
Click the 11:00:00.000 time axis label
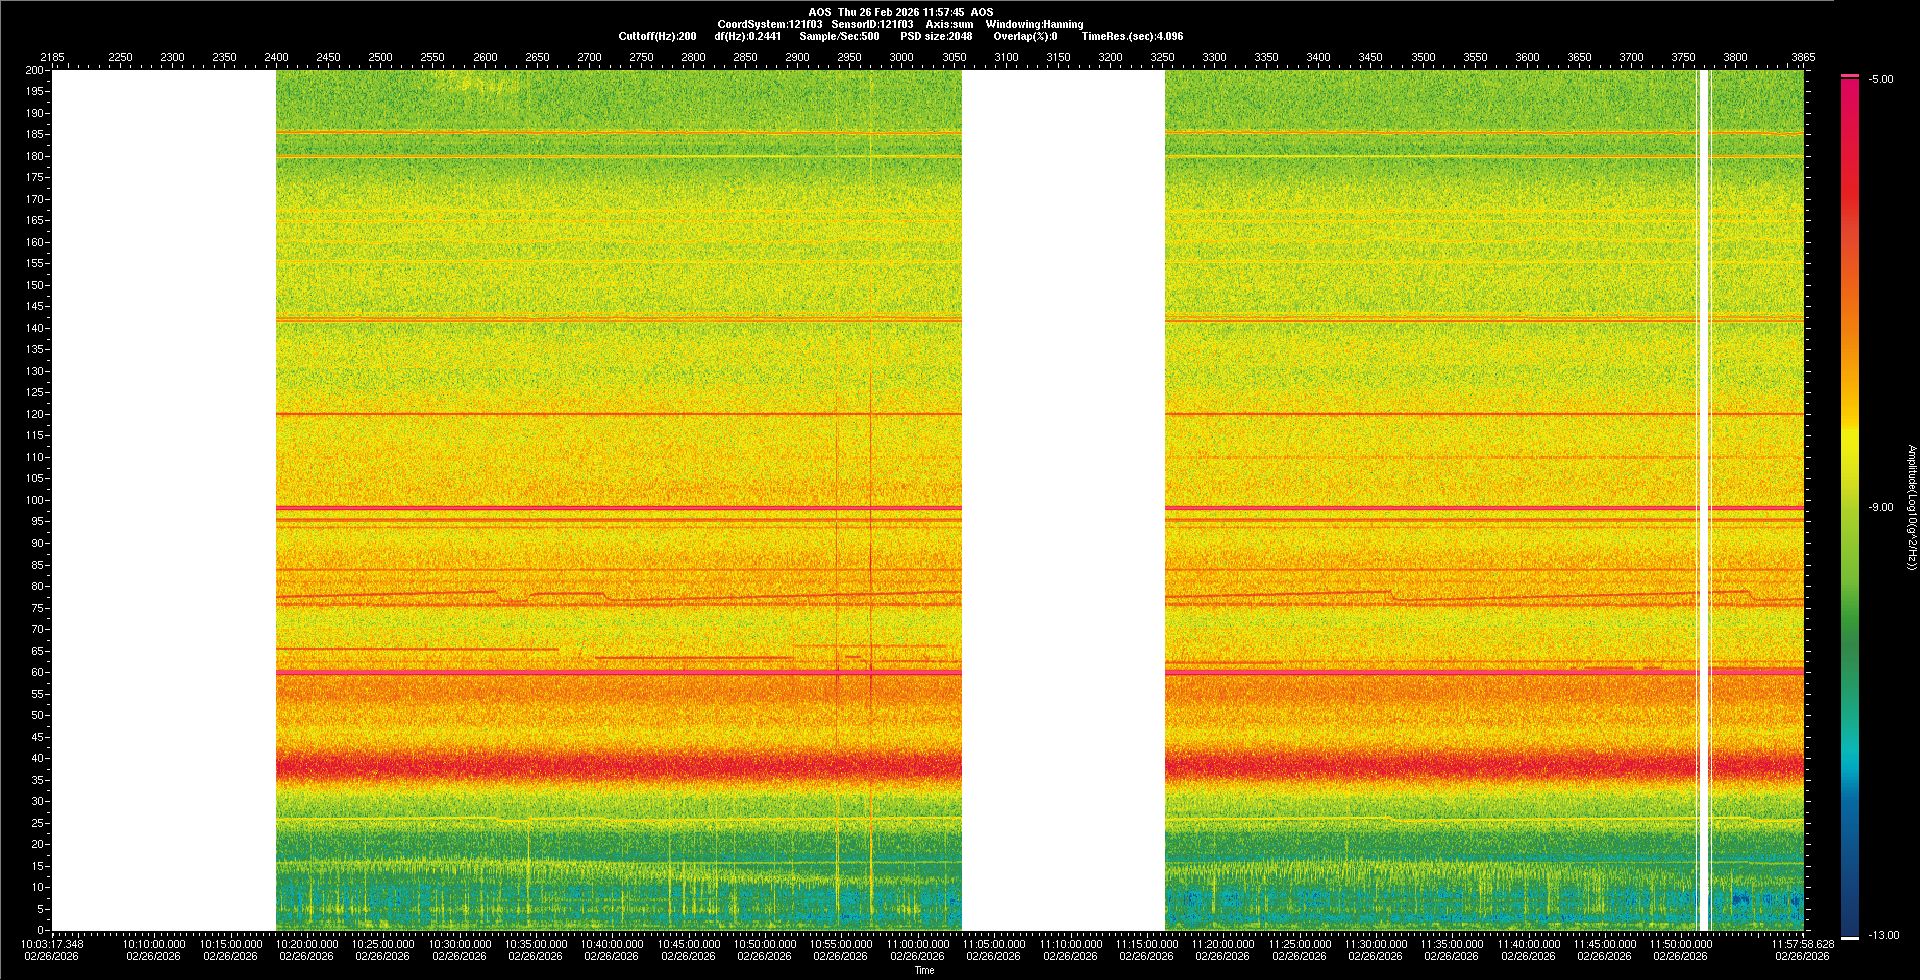[917, 944]
